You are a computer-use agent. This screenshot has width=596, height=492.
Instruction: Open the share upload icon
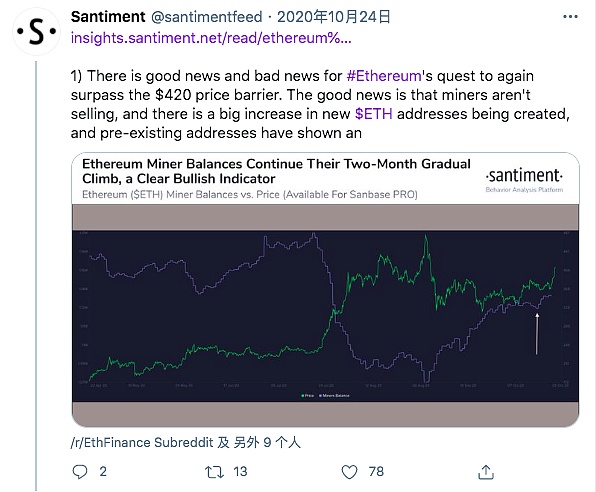coord(486,472)
